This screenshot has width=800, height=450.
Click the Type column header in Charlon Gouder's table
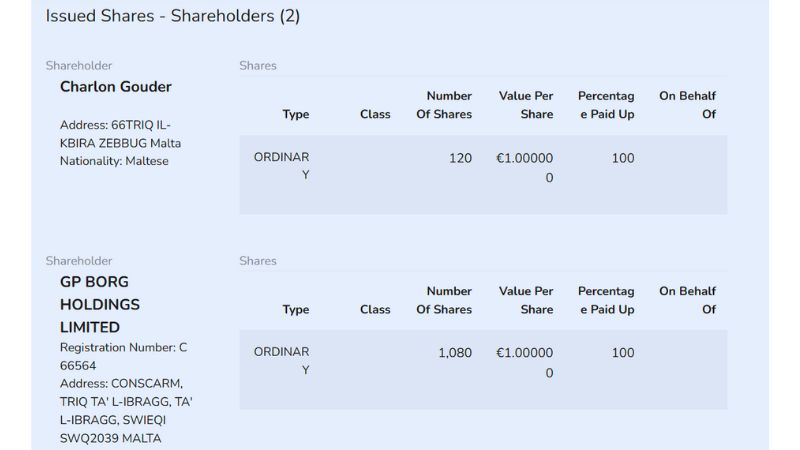coord(296,114)
